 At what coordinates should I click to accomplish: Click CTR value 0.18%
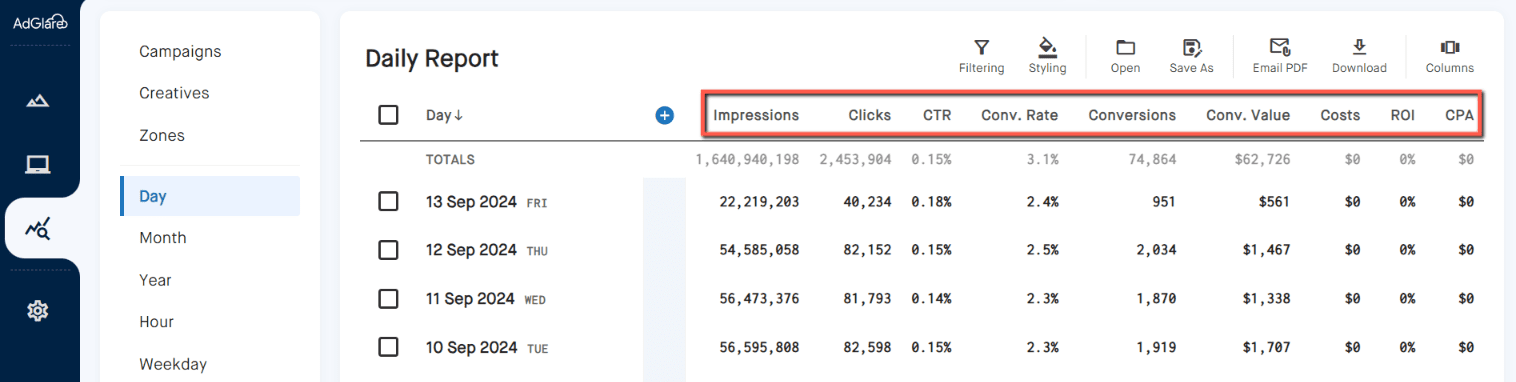point(931,202)
